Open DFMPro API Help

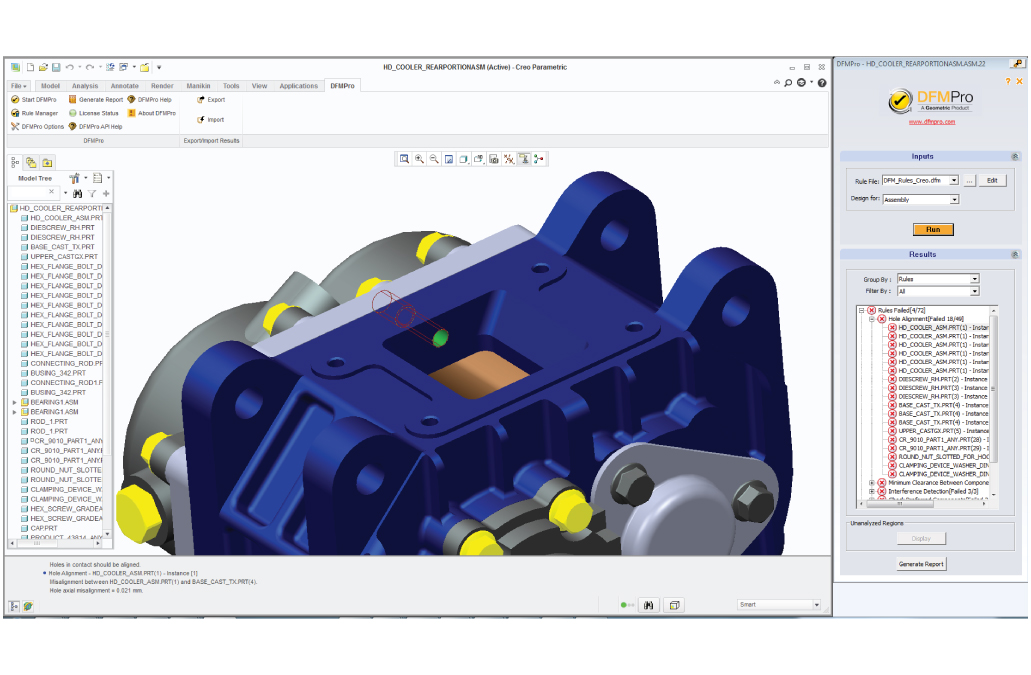95,126
